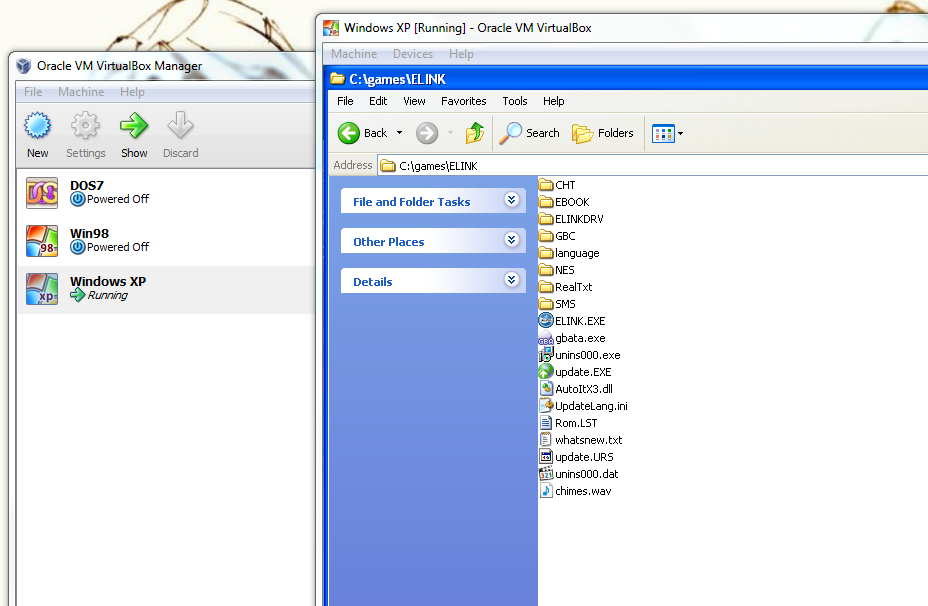The width and height of the screenshot is (928, 606).
Task: Click the Views icon in Explorer toolbar
Action: [x=663, y=134]
